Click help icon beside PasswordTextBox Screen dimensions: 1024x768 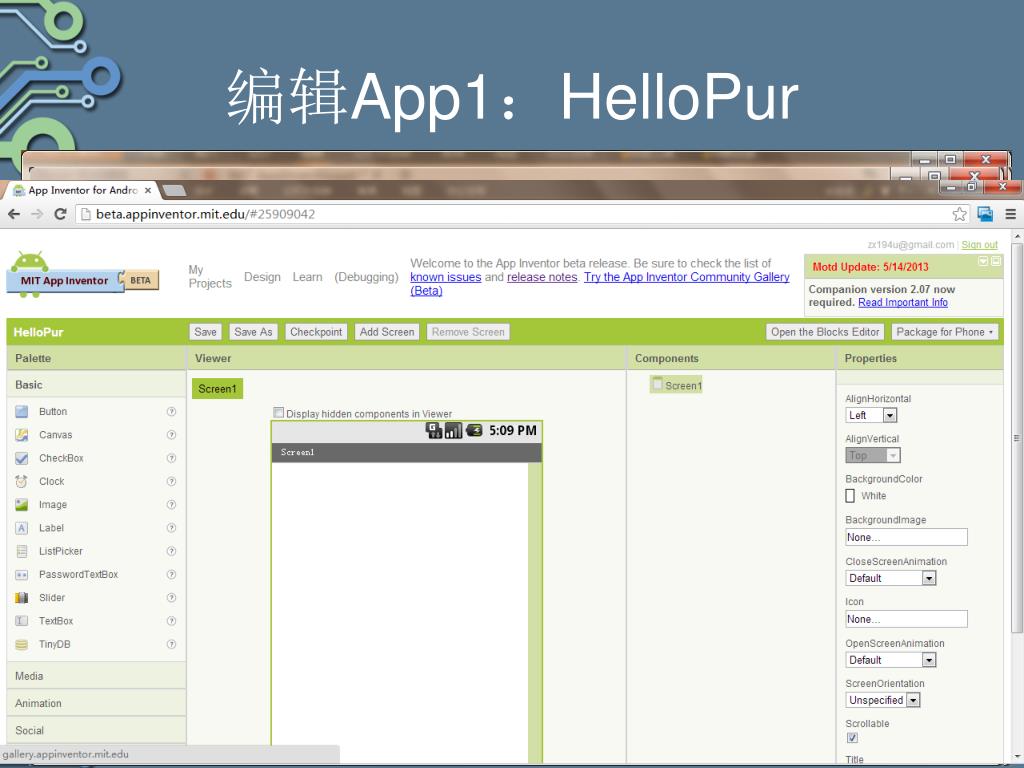click(171, 575)
